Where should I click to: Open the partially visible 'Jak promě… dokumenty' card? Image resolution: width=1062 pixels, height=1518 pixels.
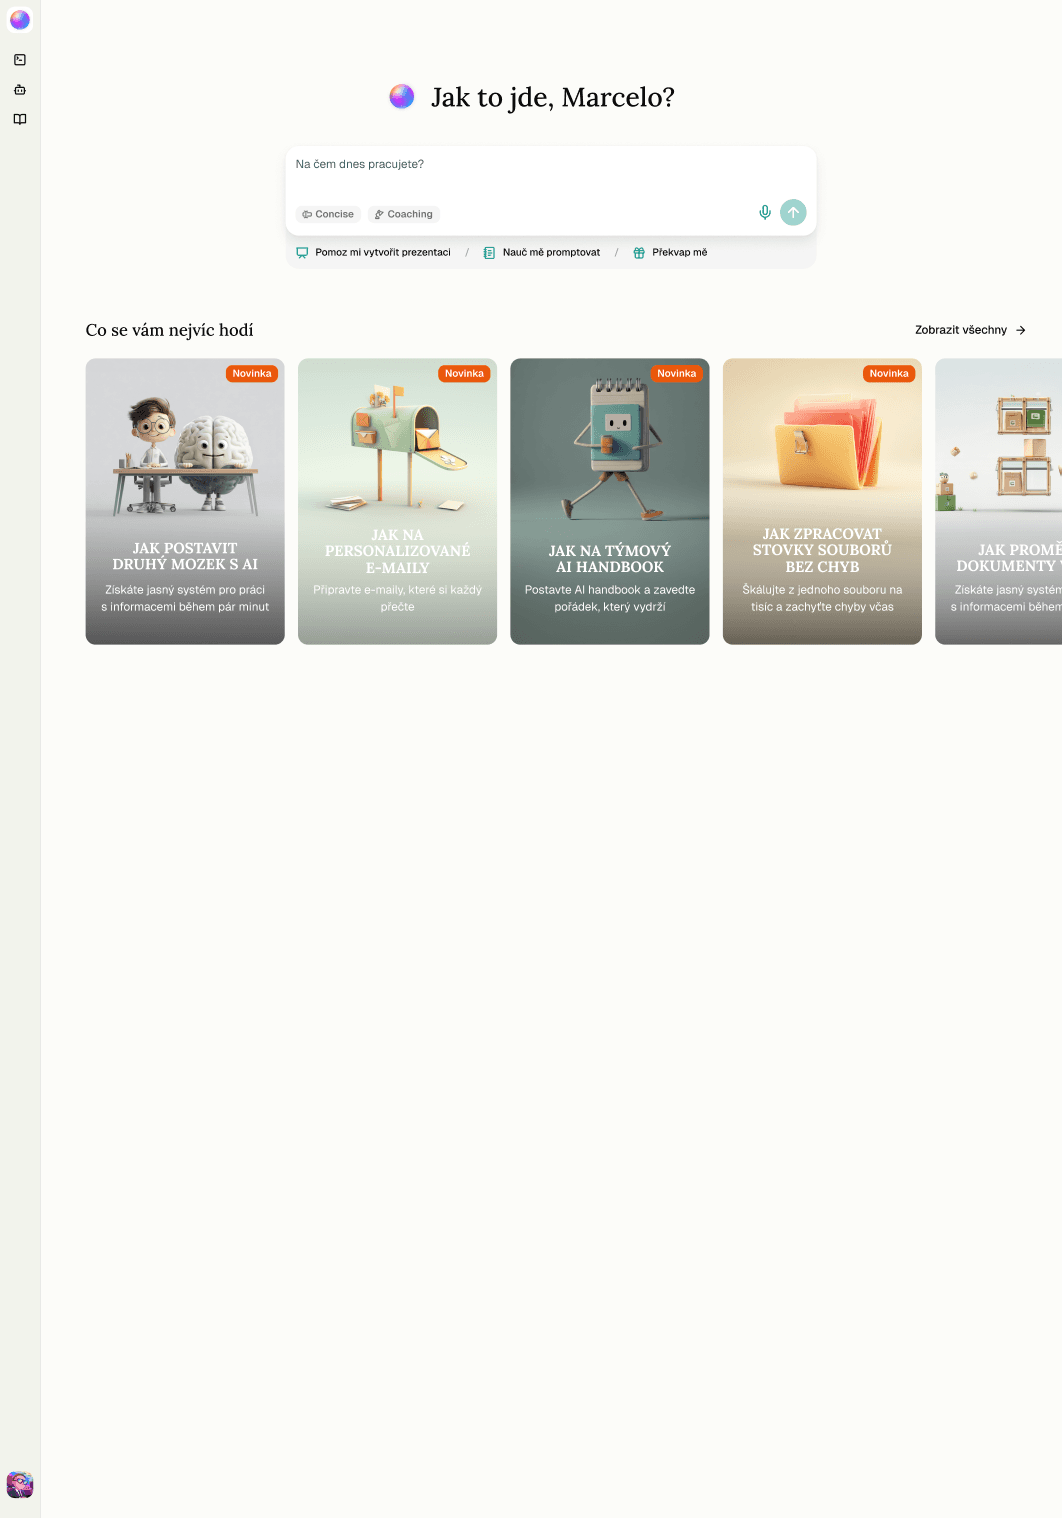[x=999, y=502]
